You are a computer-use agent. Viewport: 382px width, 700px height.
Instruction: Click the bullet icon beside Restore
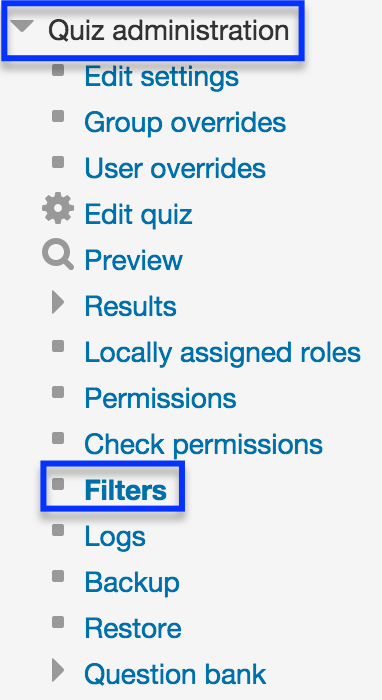(58, 622)
